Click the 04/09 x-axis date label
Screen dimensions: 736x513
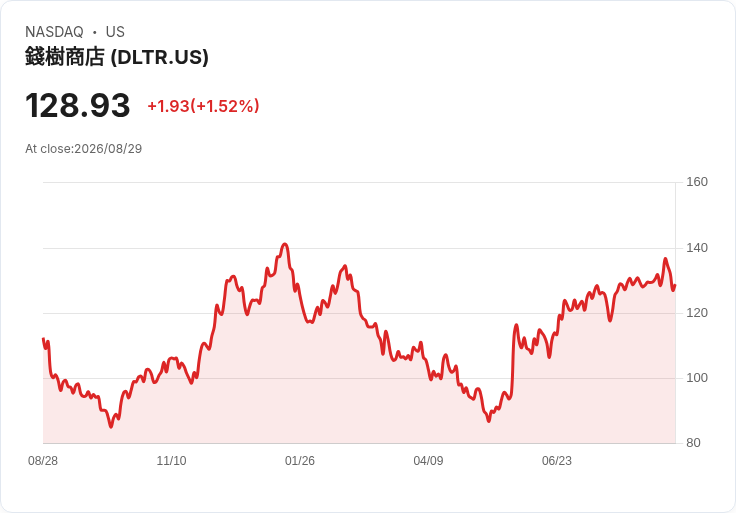click(x=428, y=461)
